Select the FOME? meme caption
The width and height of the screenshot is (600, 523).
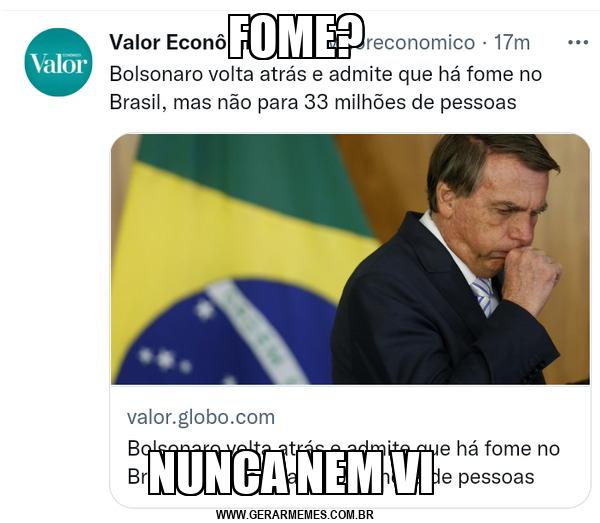296,36
